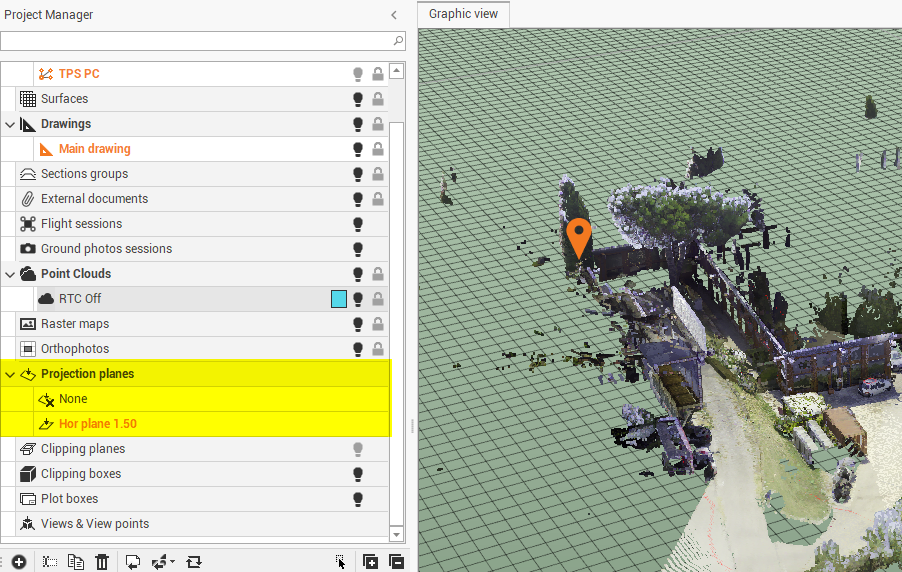The width and height of the screenshot is (902, 572).
Task: Collapse the Point Clouds group
Action: (10, 274)
